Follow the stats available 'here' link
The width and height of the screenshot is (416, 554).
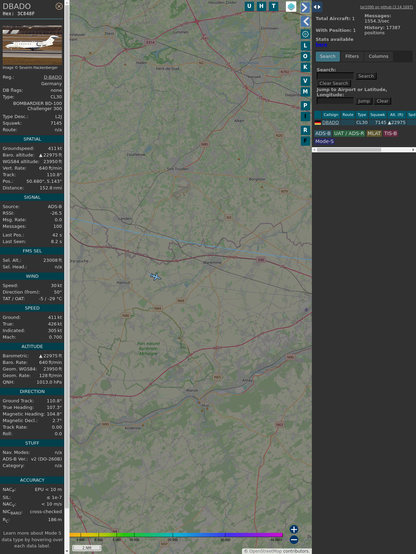point(321,45)
